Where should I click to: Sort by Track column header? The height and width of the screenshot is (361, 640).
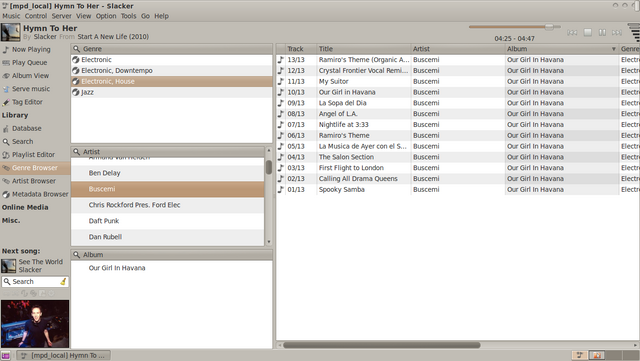[x=300, y=49]
